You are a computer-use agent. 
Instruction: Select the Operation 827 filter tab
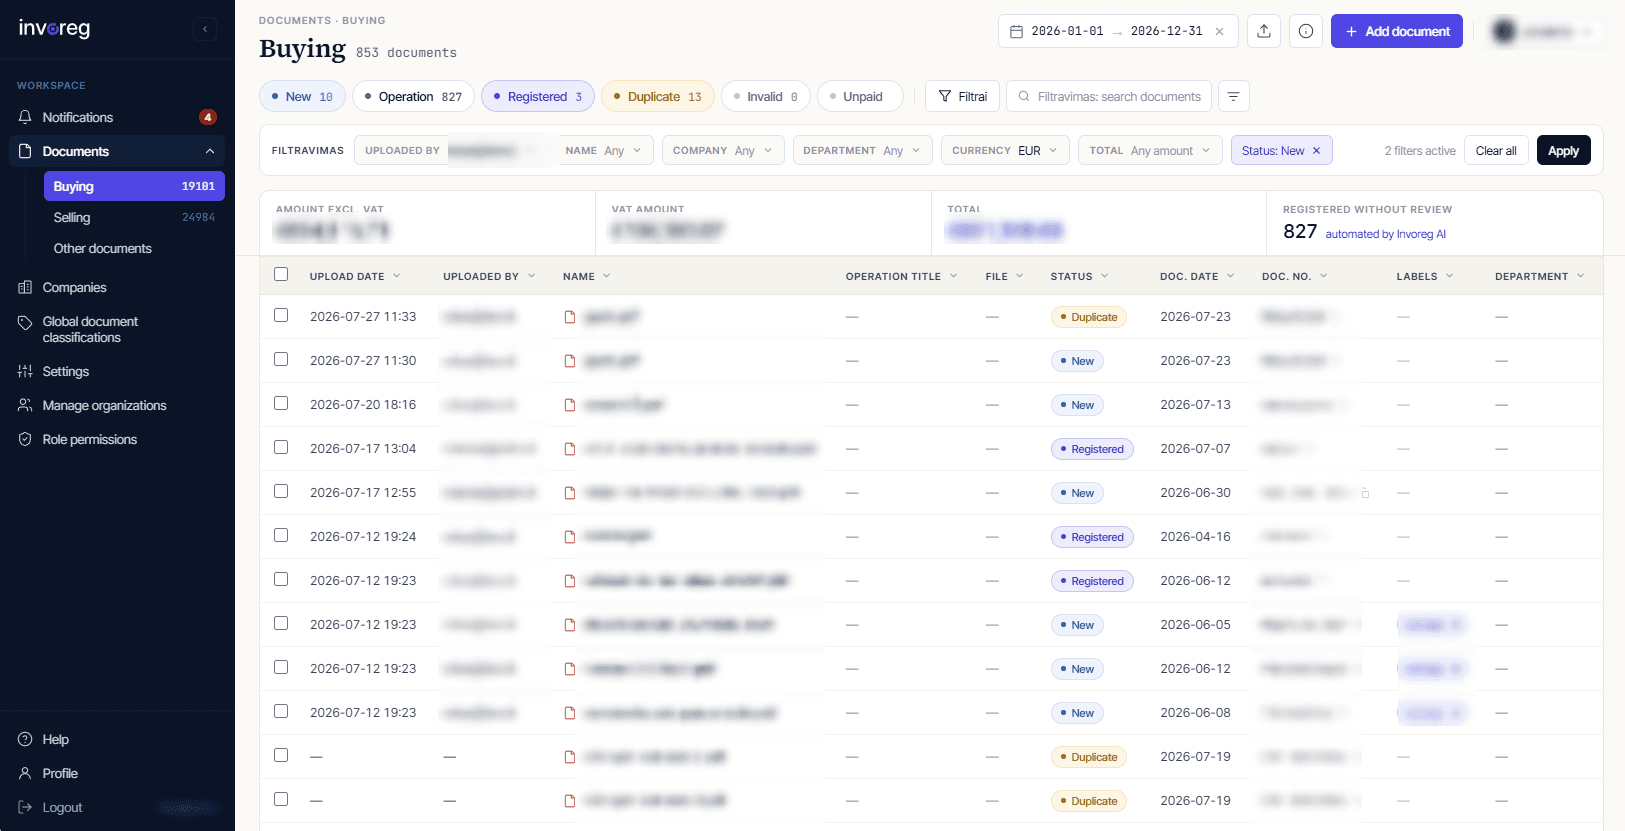[413, 96]
